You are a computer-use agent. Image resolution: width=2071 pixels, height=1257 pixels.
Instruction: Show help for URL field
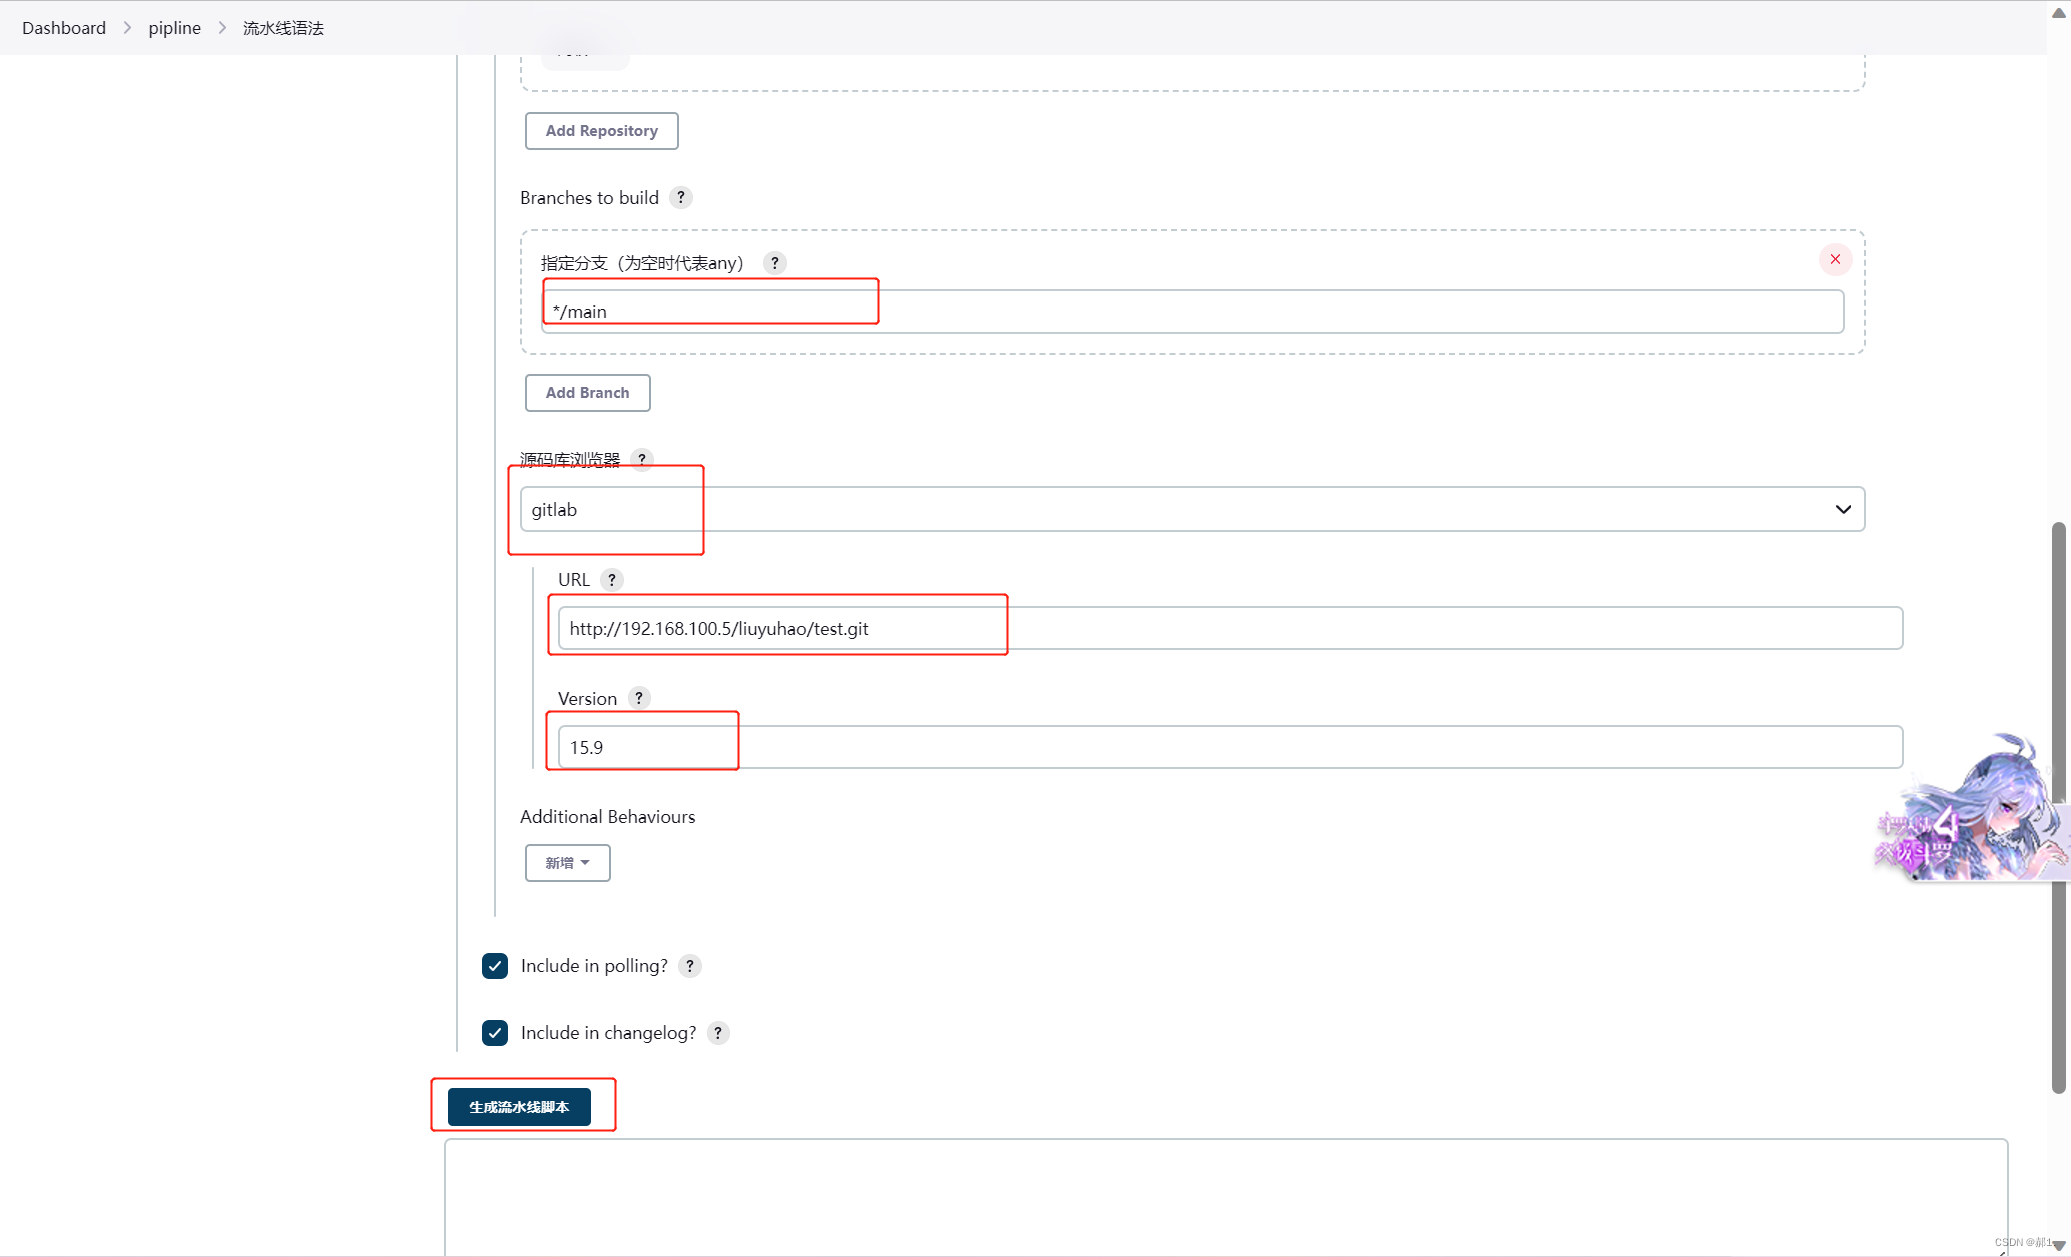coord(612,580)
